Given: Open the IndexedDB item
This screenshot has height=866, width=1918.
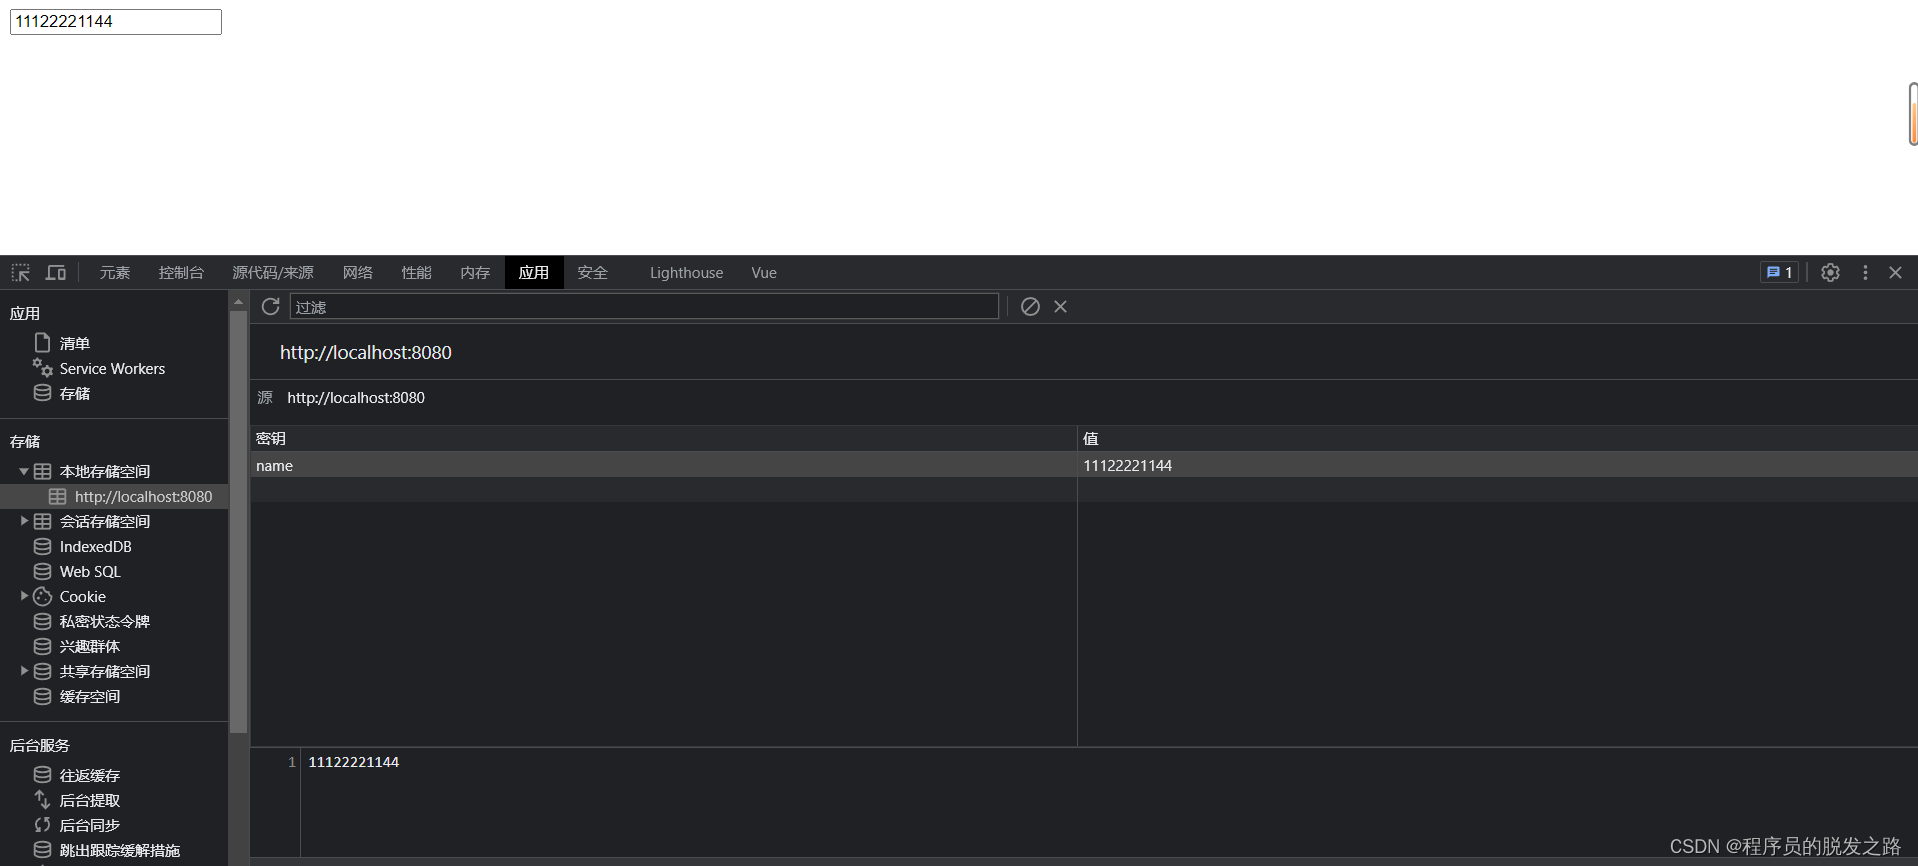Looking at the screenshot, I should pyautogui.click(x=95, y=546).
